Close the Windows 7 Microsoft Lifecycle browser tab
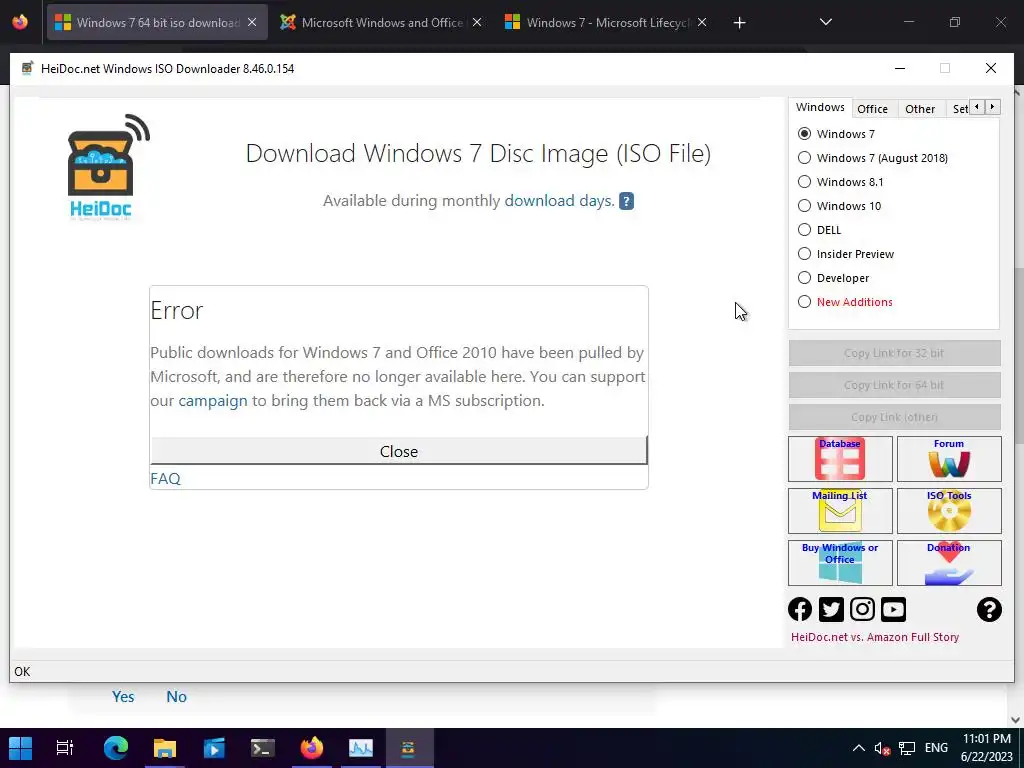This screenshot has height=768, width=1024. tap(702, 23)
